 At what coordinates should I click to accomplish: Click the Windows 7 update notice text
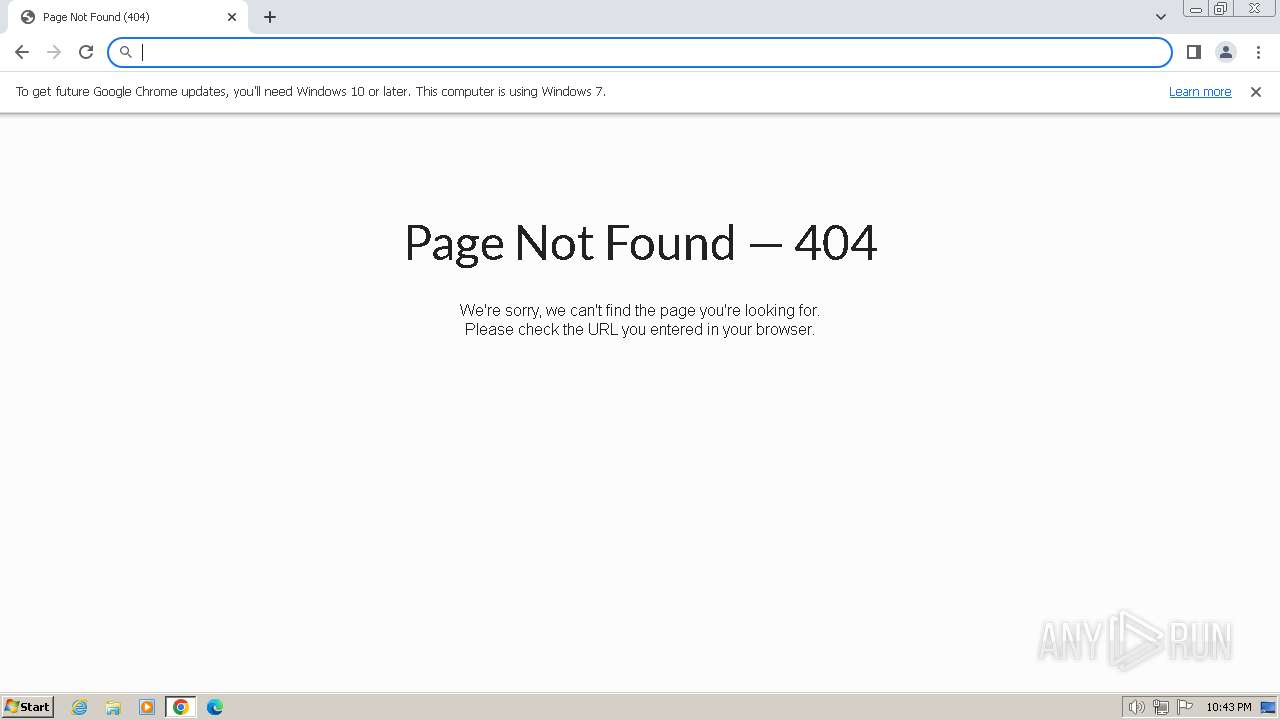click(x=311, y=92)
